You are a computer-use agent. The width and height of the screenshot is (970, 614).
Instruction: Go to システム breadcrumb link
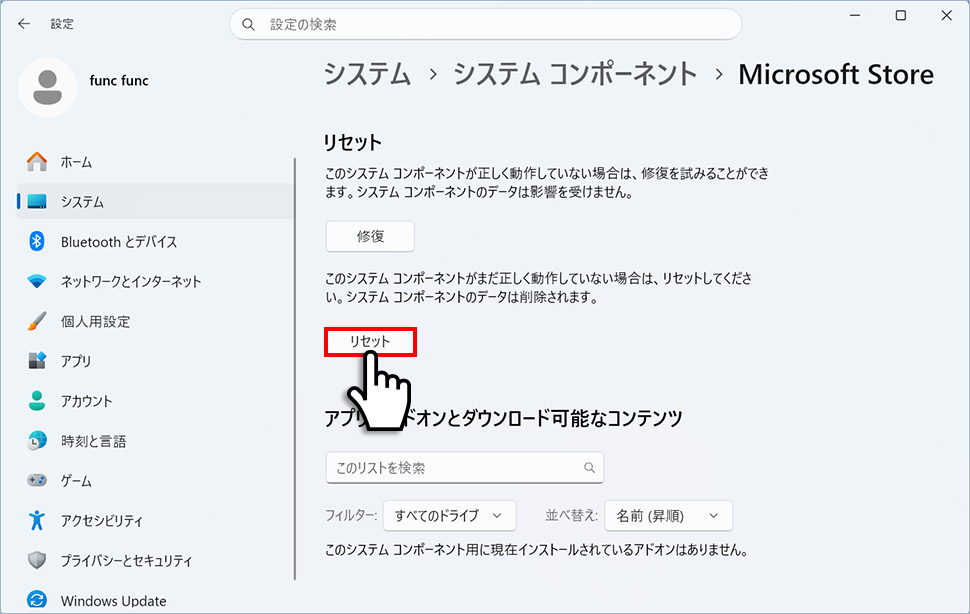point(367,74)
